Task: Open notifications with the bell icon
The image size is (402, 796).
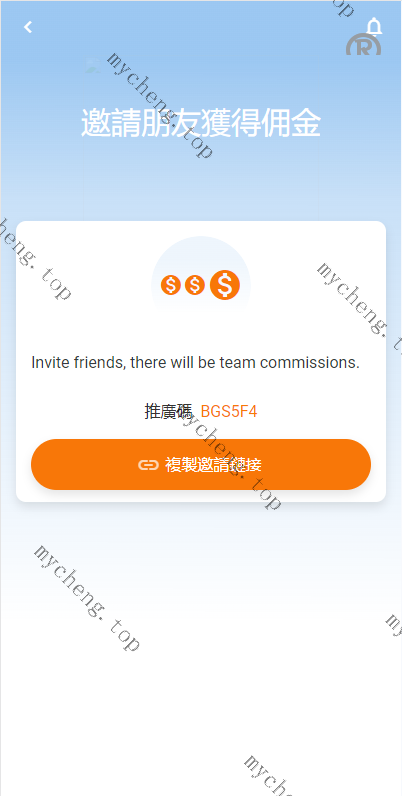Action: coord(374,25)
